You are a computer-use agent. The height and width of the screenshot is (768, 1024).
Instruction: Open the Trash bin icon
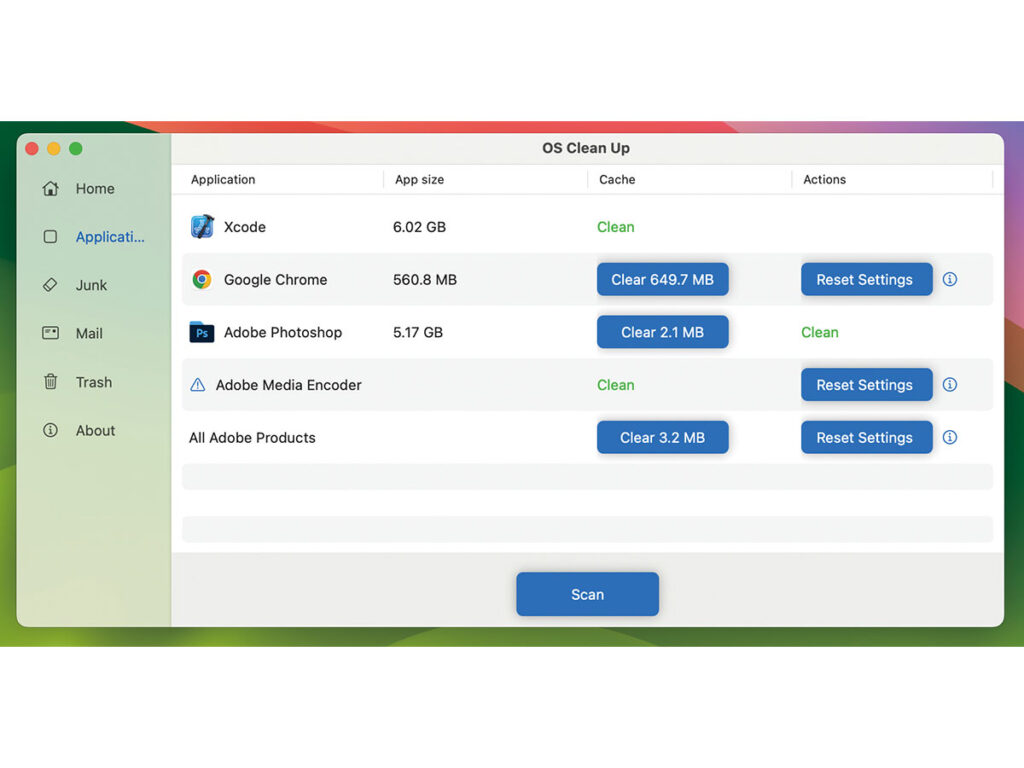[x=50, y=381]
